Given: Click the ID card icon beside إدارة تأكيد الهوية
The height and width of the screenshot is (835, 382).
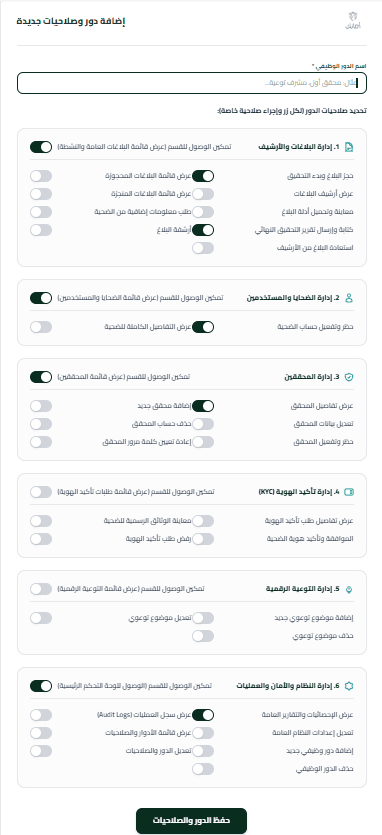Looking at the screenshot, I should pyautogui.click(x=349, y=492).
